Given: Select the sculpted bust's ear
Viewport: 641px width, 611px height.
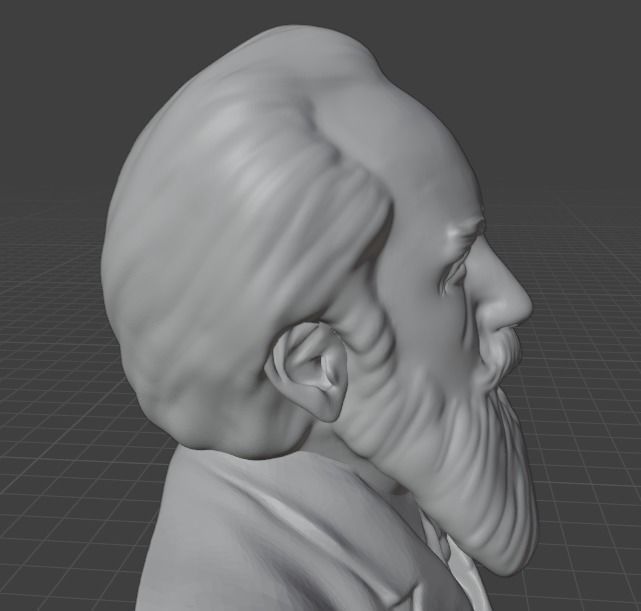Looking at the screenshot, I should point(307,371).
